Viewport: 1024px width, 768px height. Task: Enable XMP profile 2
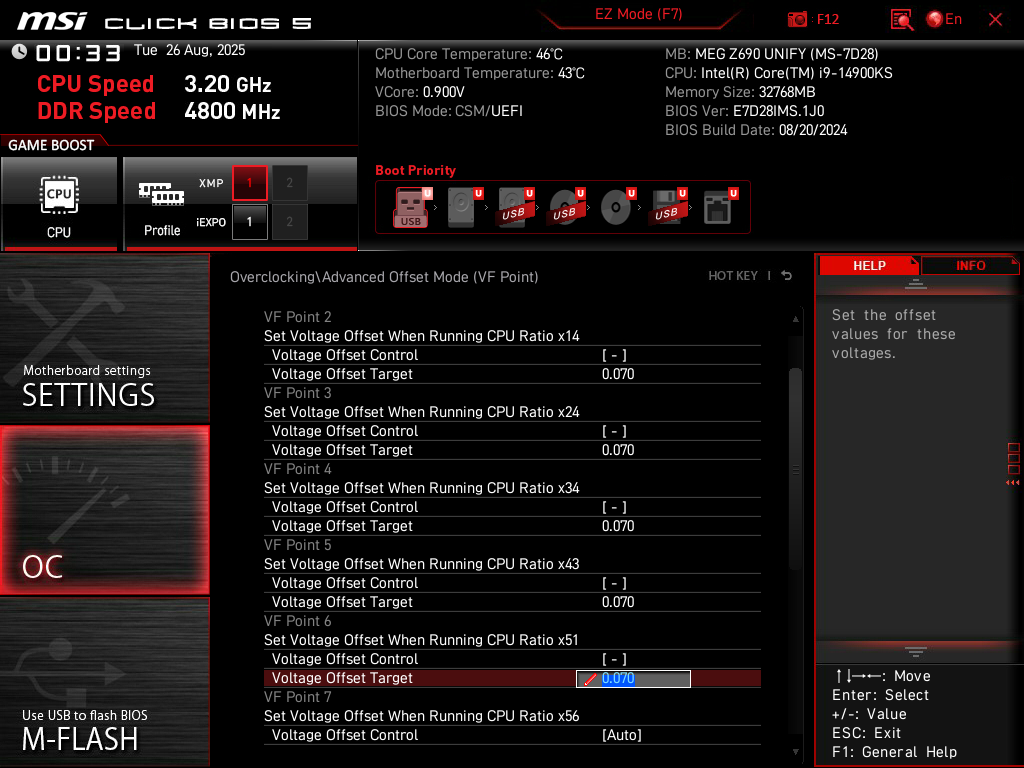pyautogui.click(x=289, y=183)
